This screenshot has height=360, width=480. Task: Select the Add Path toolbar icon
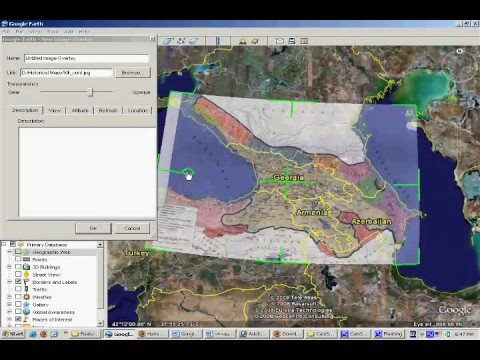pyautogui.click(x=181, y=41)
